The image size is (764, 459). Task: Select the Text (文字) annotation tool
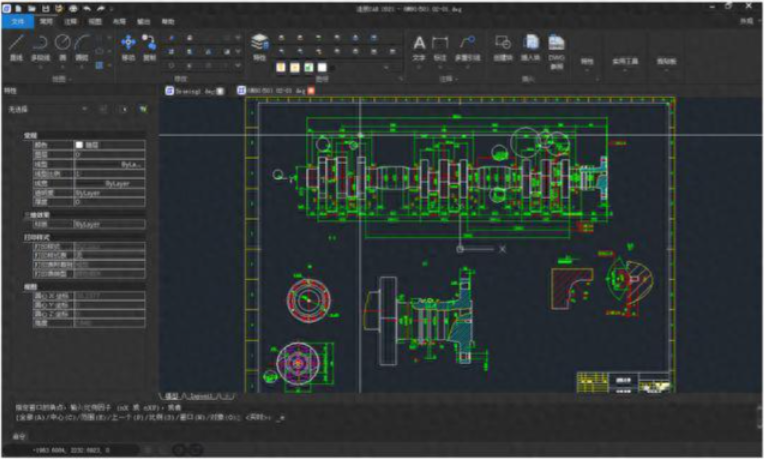419,44
